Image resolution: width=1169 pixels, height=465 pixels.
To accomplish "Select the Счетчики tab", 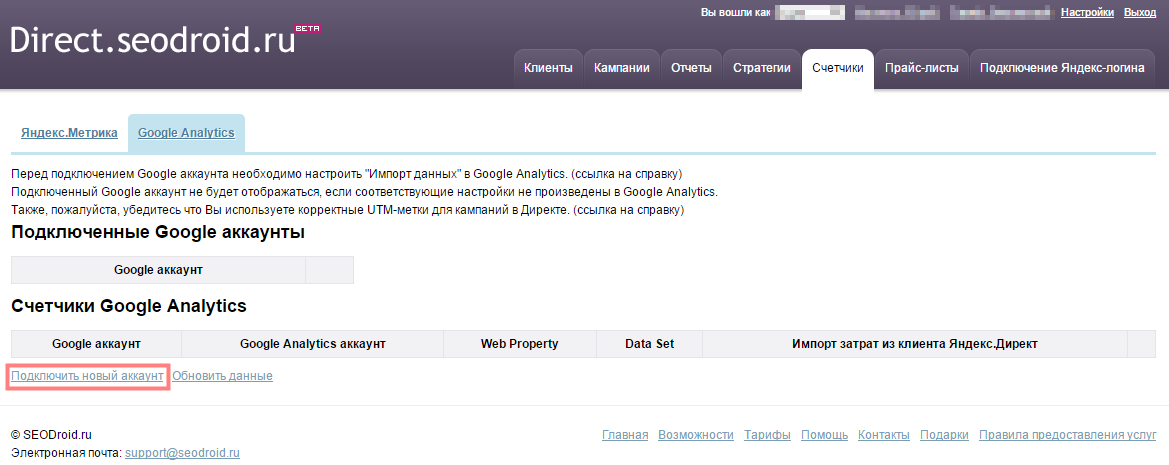I will click(838, 68).
